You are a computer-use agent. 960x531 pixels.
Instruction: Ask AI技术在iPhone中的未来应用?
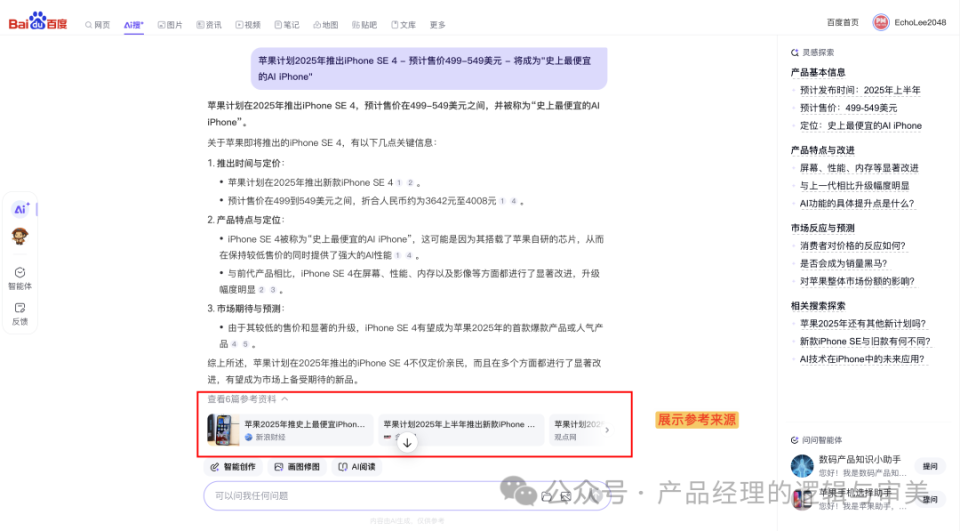tap(862, 360)
